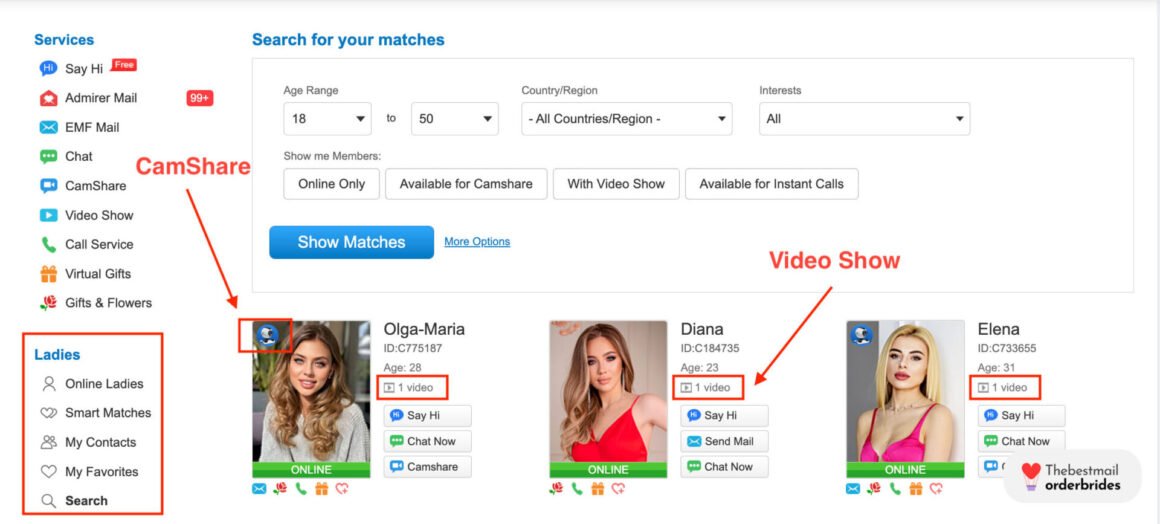Viewport: 1160px width, 524px height.
Task: Open the Admirer Mail envelope icon
Action: tap(48, 98)
